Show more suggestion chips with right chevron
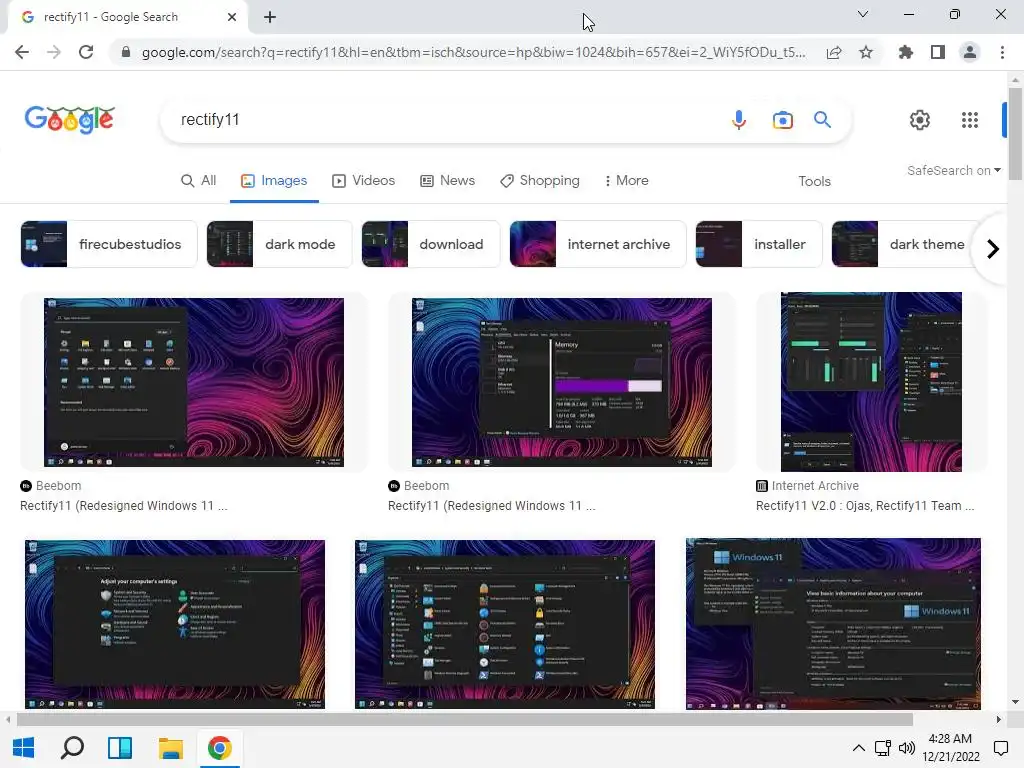The width and height of the screenshot is (1024, 768). coord(993,249)
